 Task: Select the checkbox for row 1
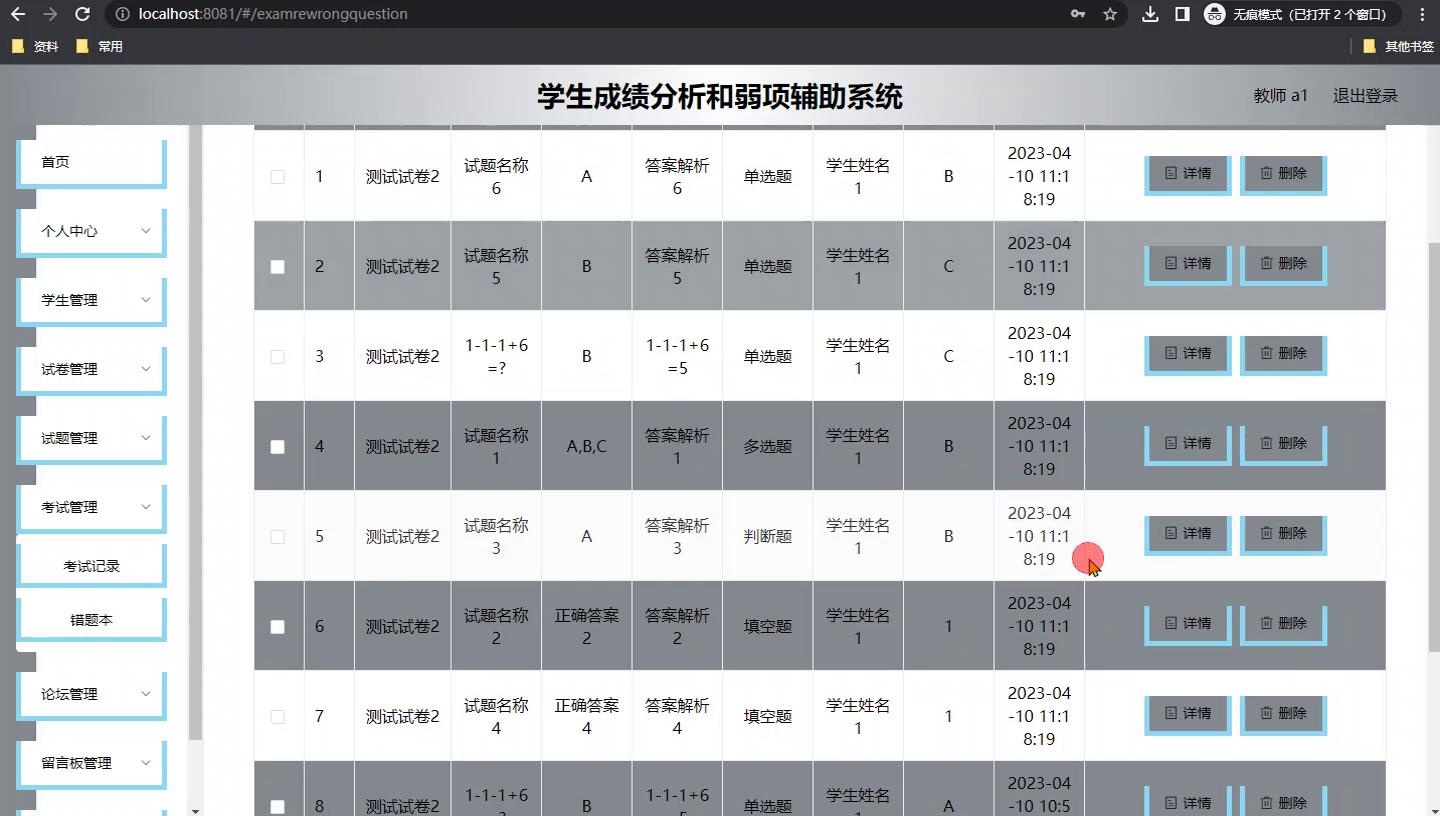coord(277,177)
